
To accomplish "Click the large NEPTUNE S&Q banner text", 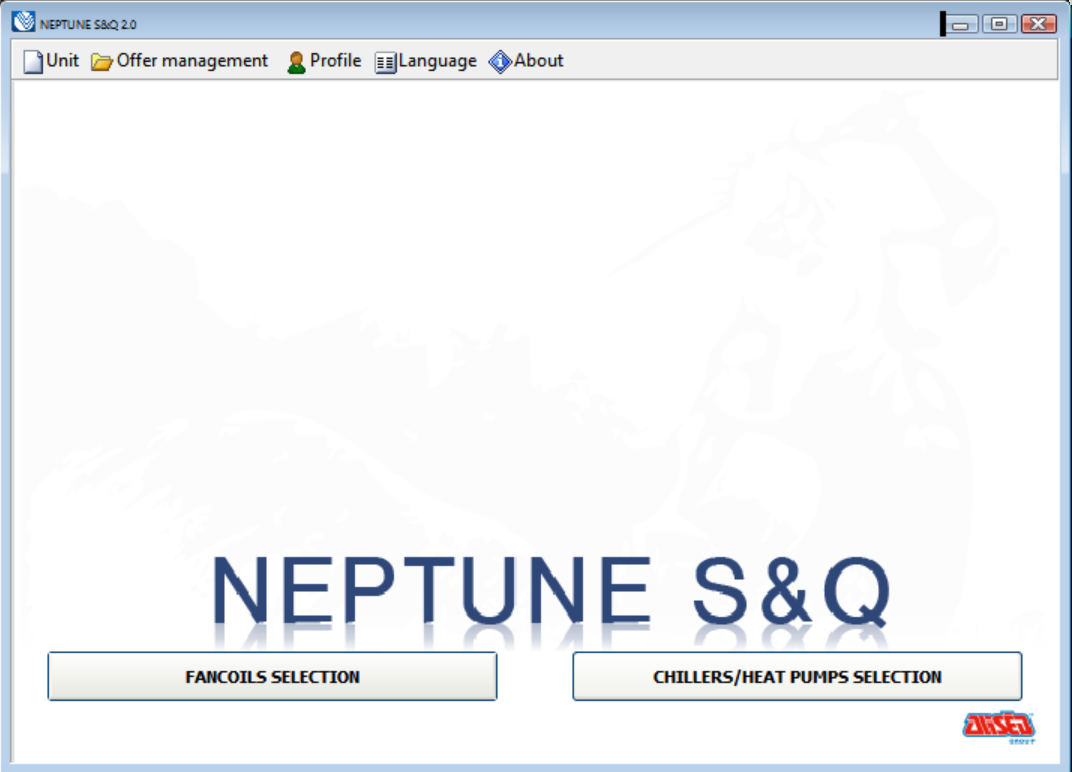I will (550, 590).
